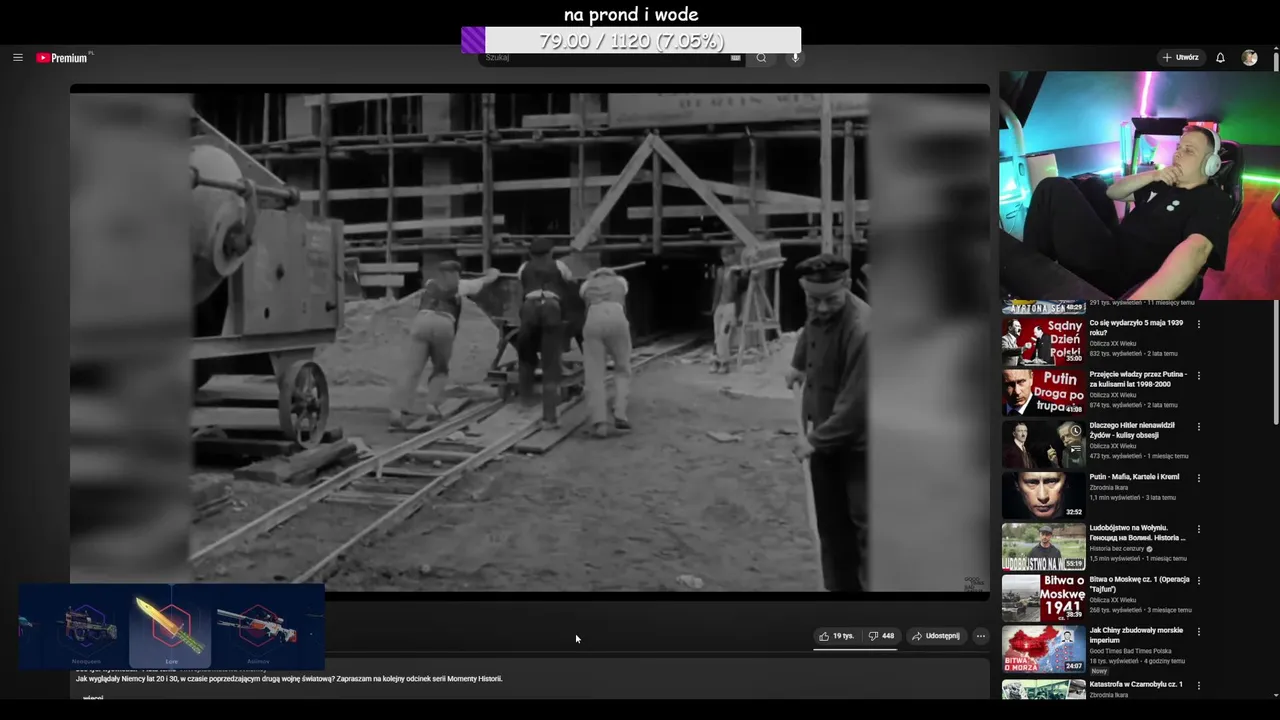Open options for 'Przejęcie władzy przez Putina'
Viewport: 1280px width, 720px height.
[1198, 375]
